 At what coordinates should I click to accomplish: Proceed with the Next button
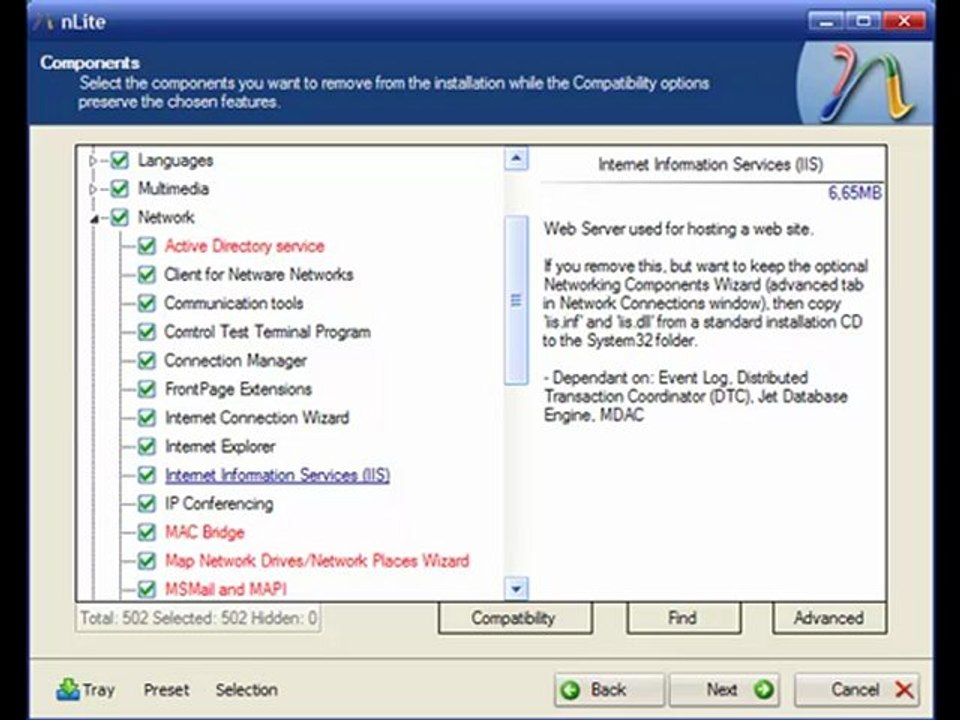point(724,690)
